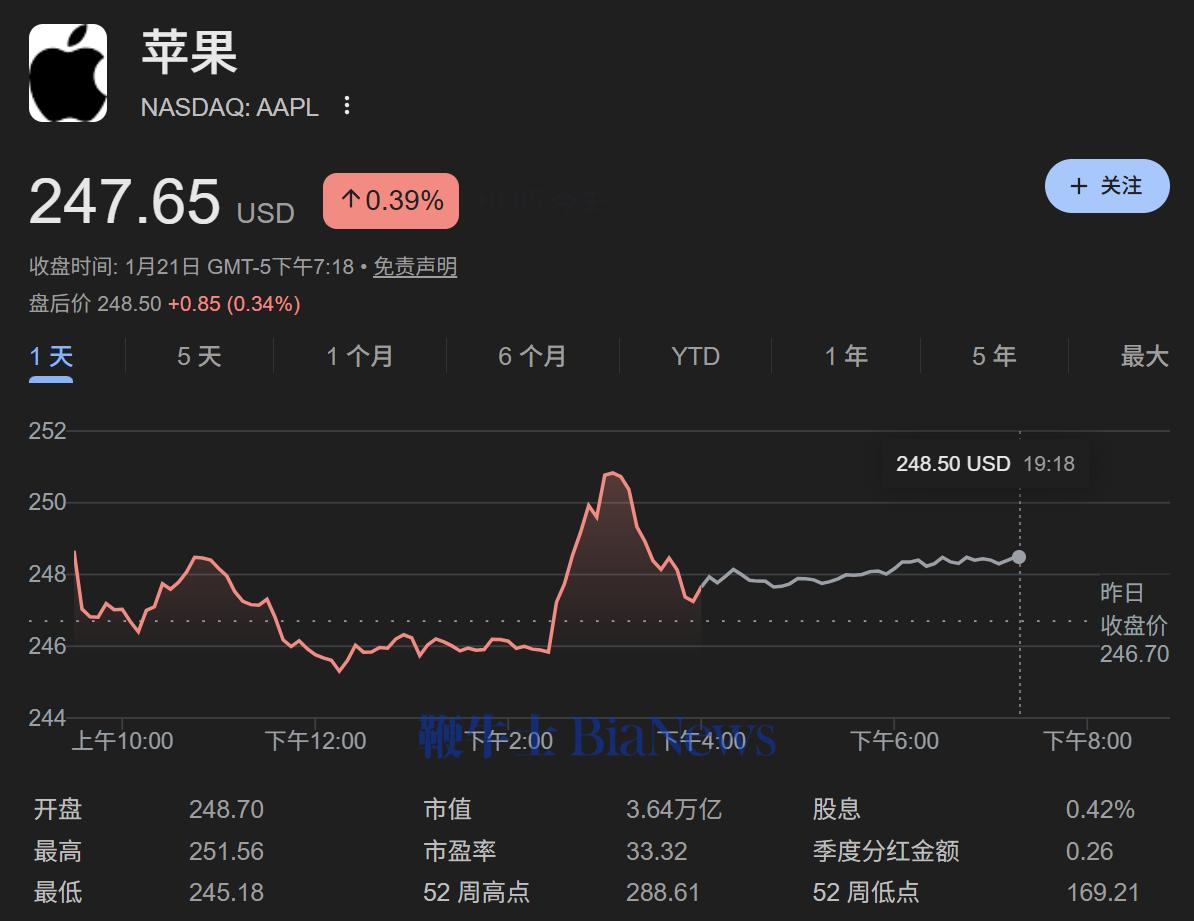Click the chart marker dot at 19:18
Viewport: 1194px width, 921px height.
(1019, 557)
